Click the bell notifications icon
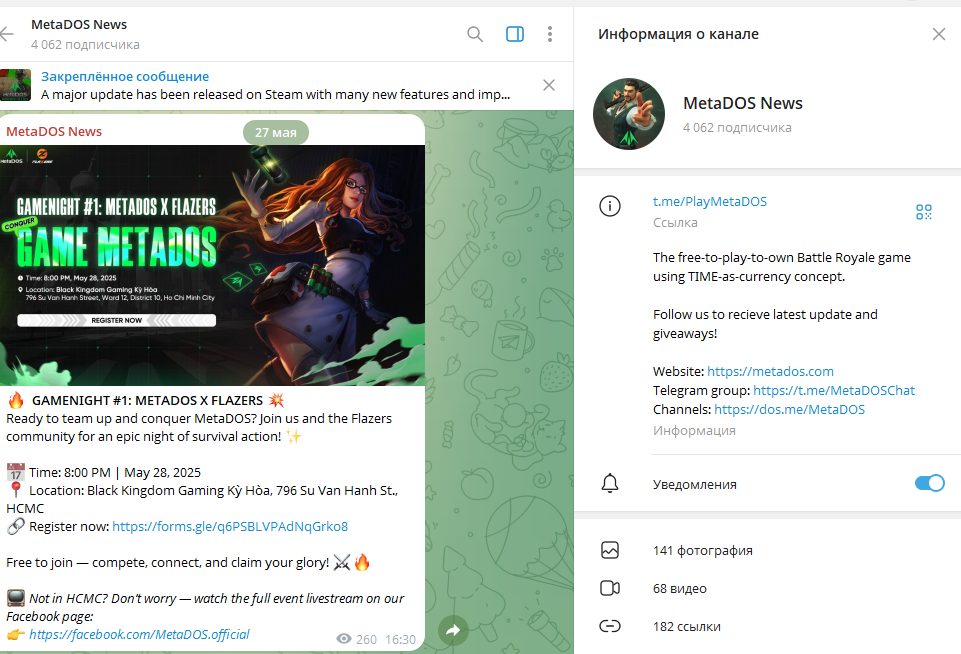Screen dimensions: 961x654 coord(610,484)
